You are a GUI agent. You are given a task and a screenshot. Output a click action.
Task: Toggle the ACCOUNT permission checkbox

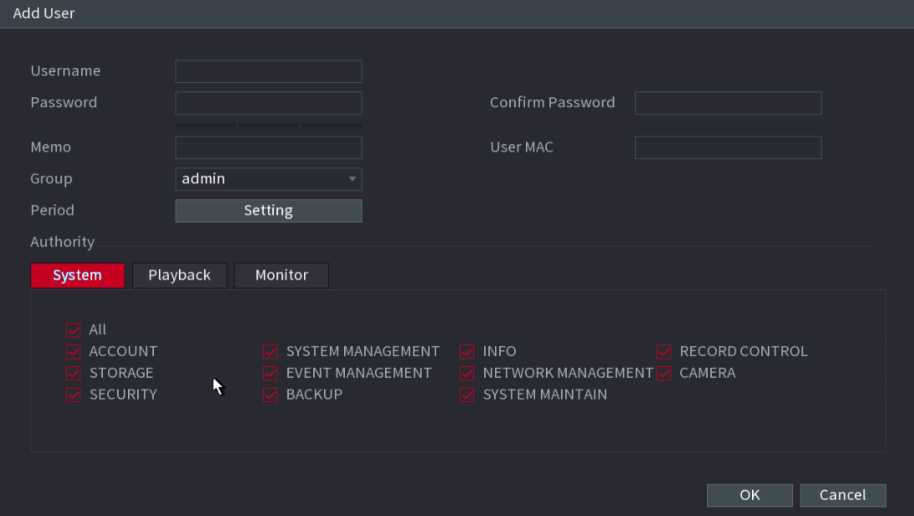[x=73, y=352]
